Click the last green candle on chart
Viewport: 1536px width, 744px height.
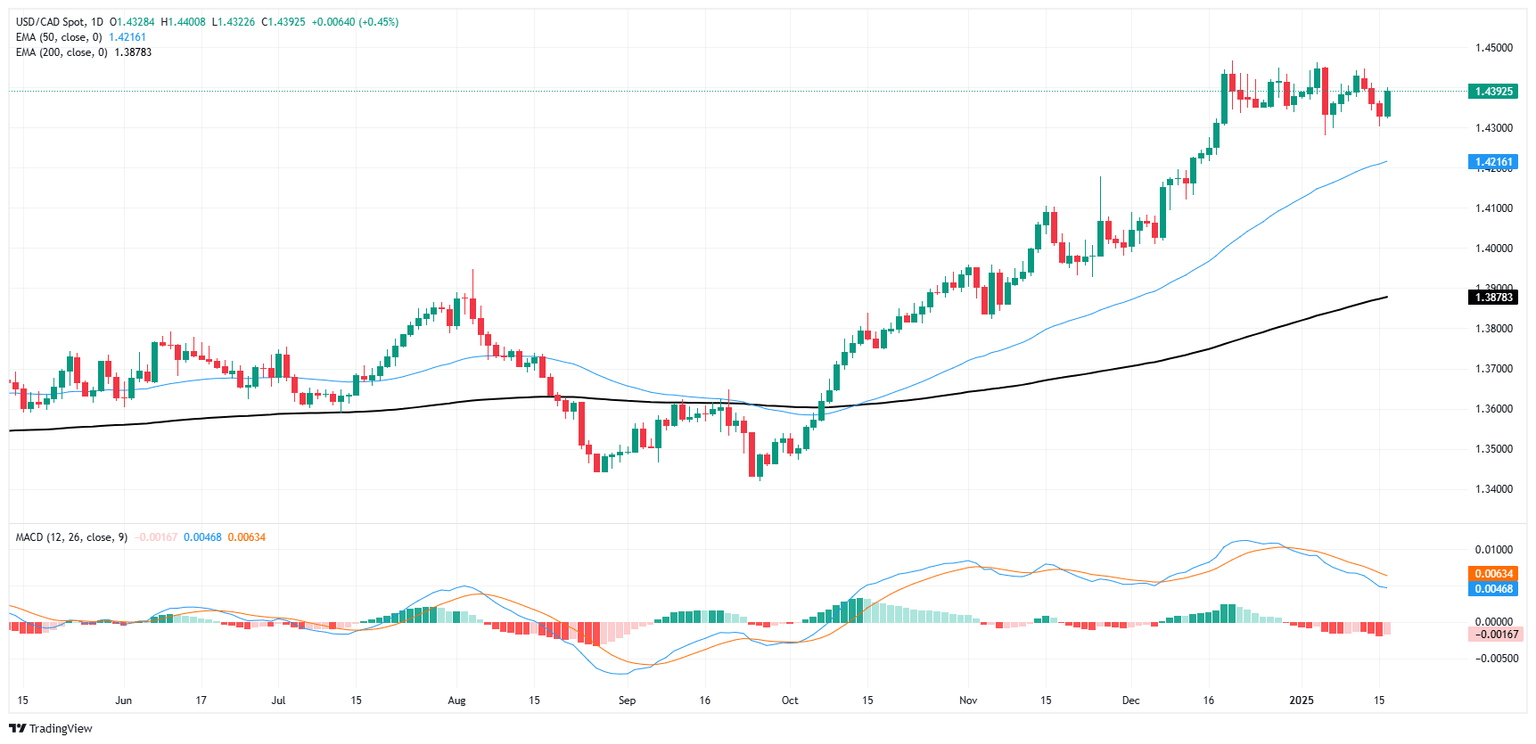point(1387,103)
